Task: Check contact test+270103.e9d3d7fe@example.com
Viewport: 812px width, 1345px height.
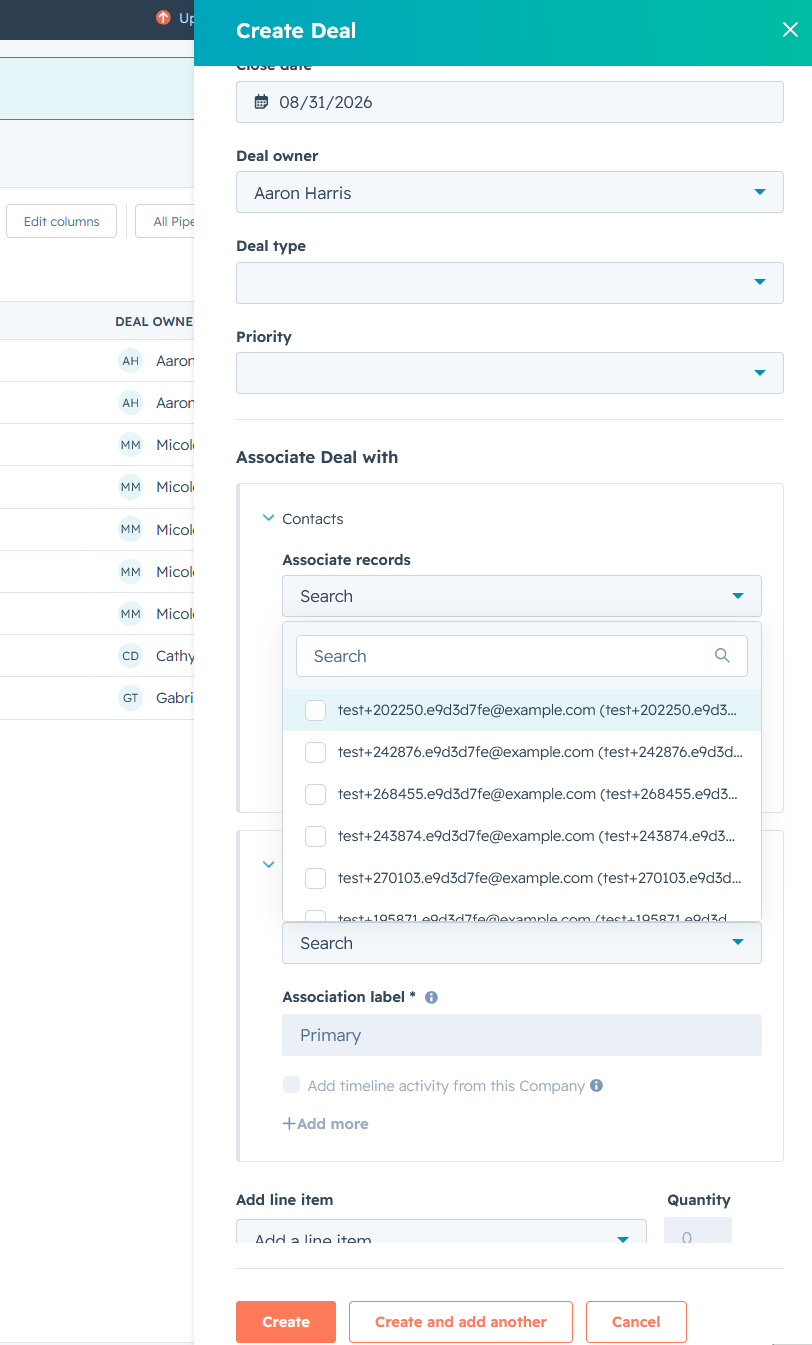Action: tap(315, 878)
